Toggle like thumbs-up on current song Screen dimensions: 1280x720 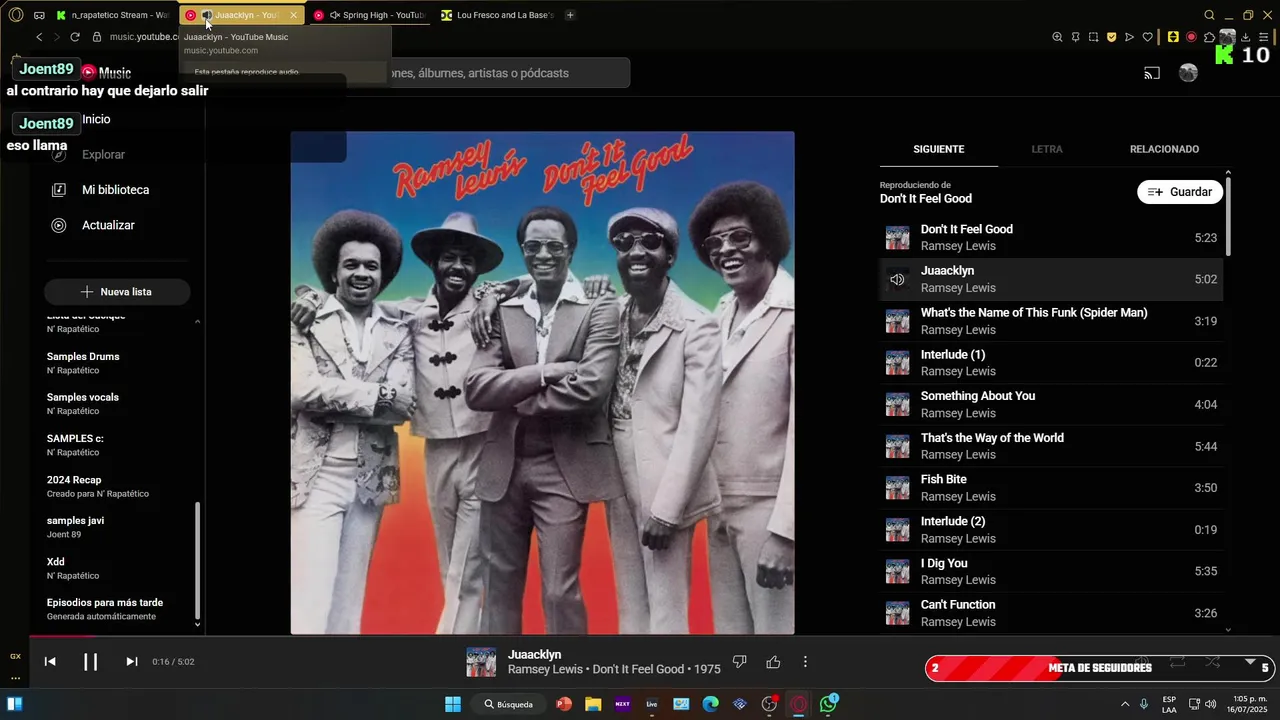tap(773, 661)
